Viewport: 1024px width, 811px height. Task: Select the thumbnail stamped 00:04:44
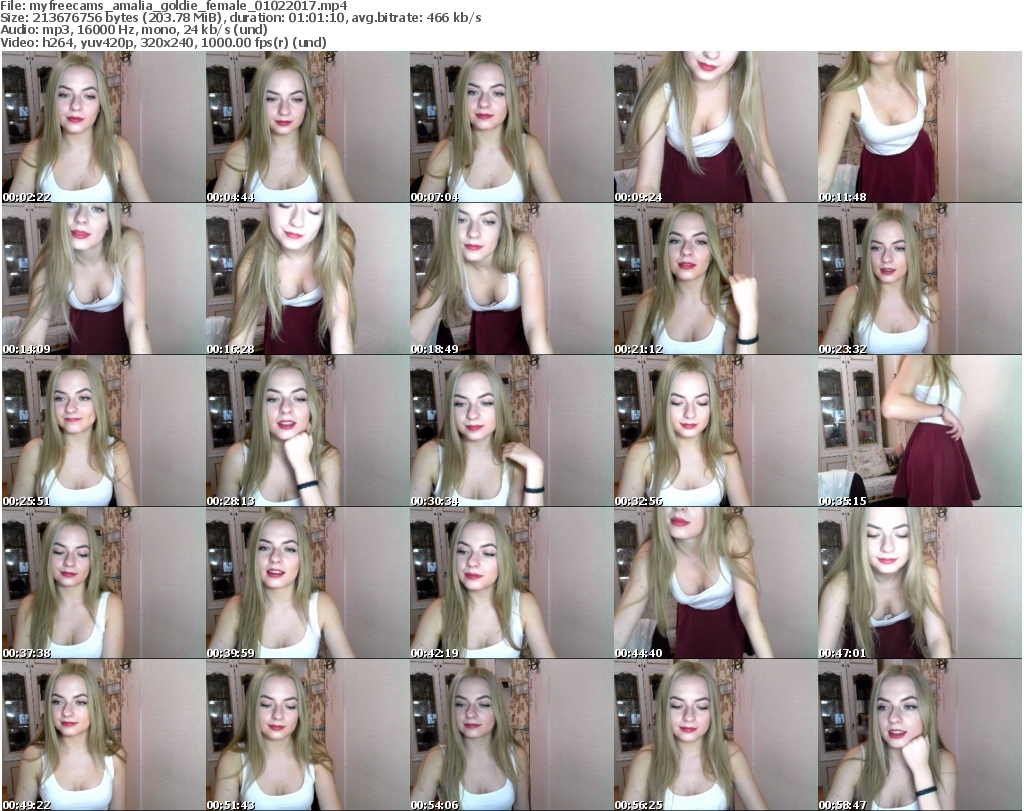coord(308,127)
